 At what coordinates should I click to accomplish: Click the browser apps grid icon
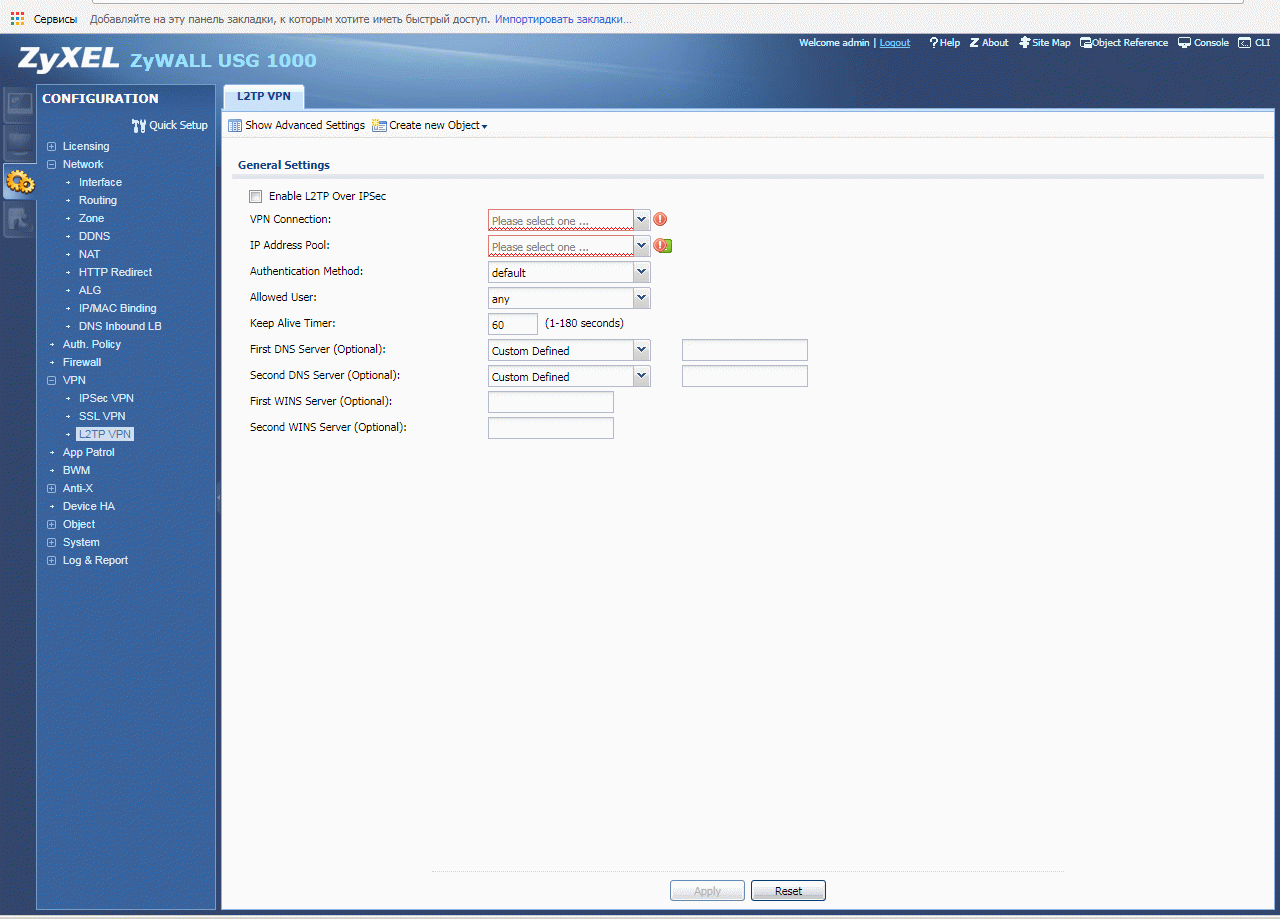(x=17, y=19)
